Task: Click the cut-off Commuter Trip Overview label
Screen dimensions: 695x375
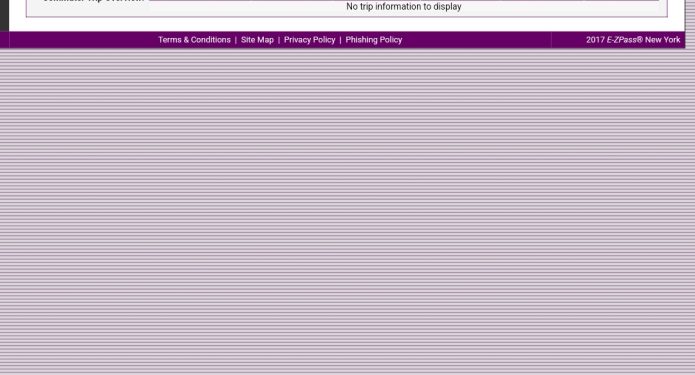Action: (x=93, y=1)
